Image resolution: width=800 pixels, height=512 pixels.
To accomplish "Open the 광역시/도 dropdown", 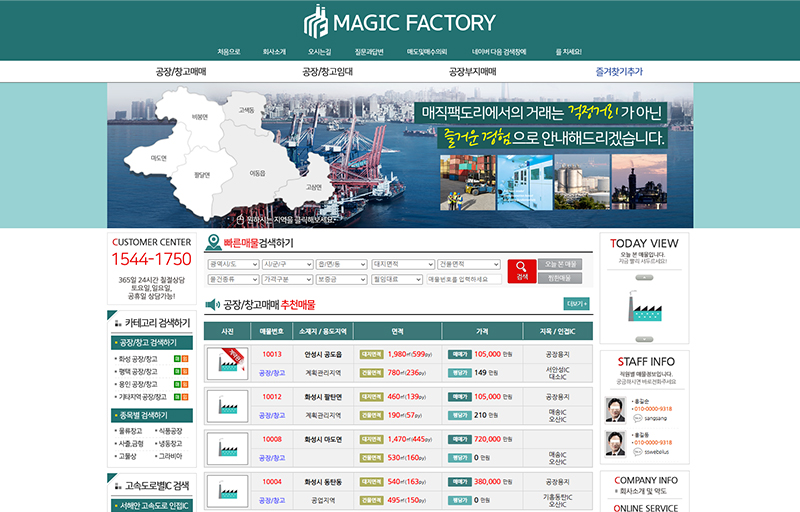I will (233, 264).
